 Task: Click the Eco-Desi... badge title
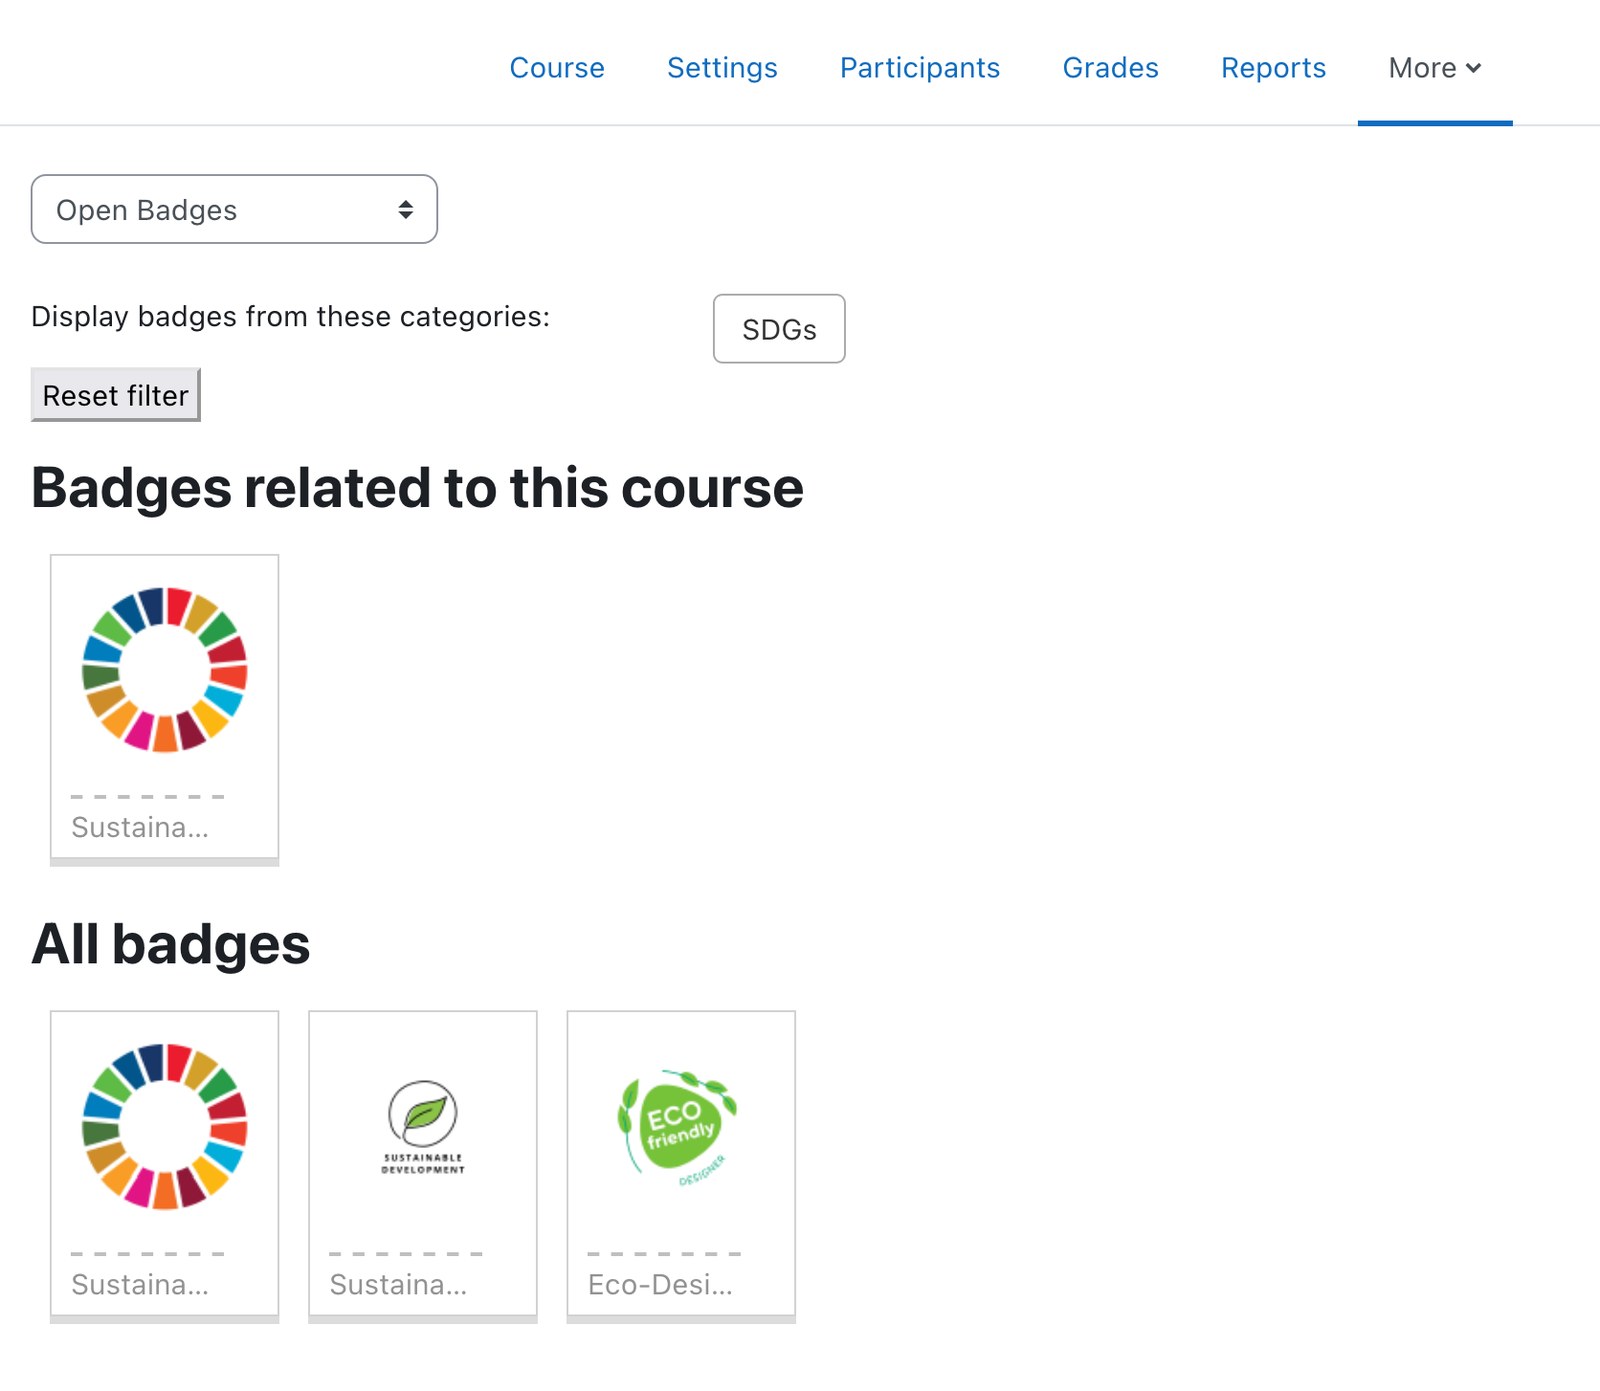tap(660, 1284)
